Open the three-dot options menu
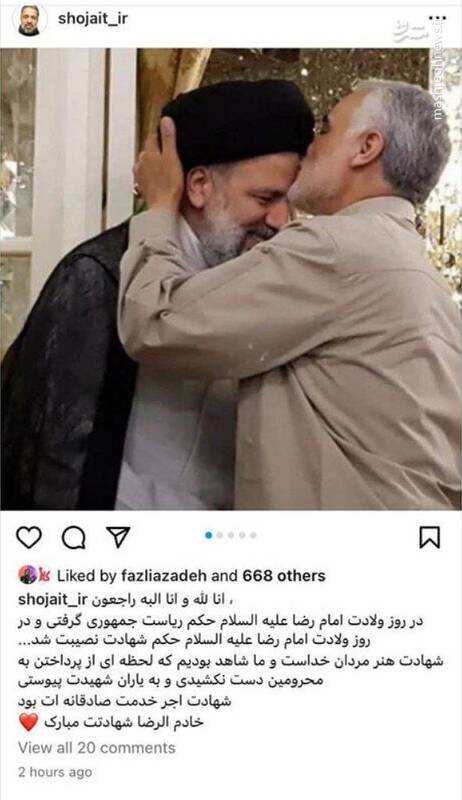 click(437, 18)
